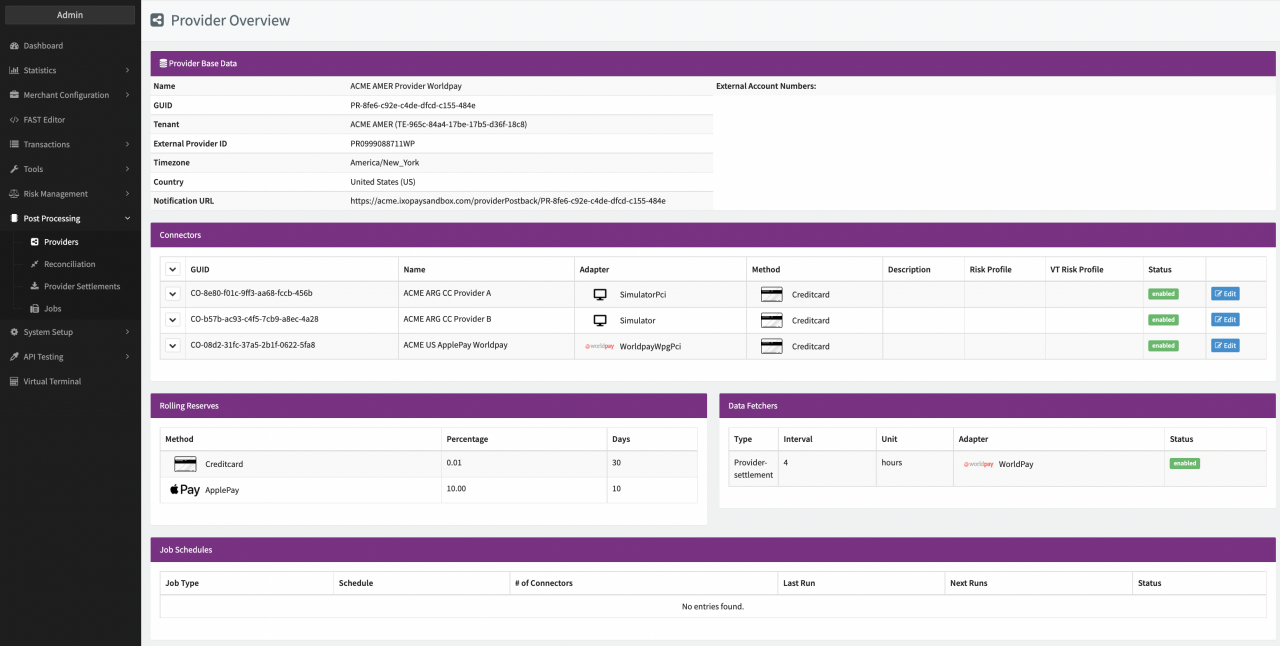1280x646 pixels.
Task: Open Reconciliation under Post Processing
Action: click(x=69, y=265)
